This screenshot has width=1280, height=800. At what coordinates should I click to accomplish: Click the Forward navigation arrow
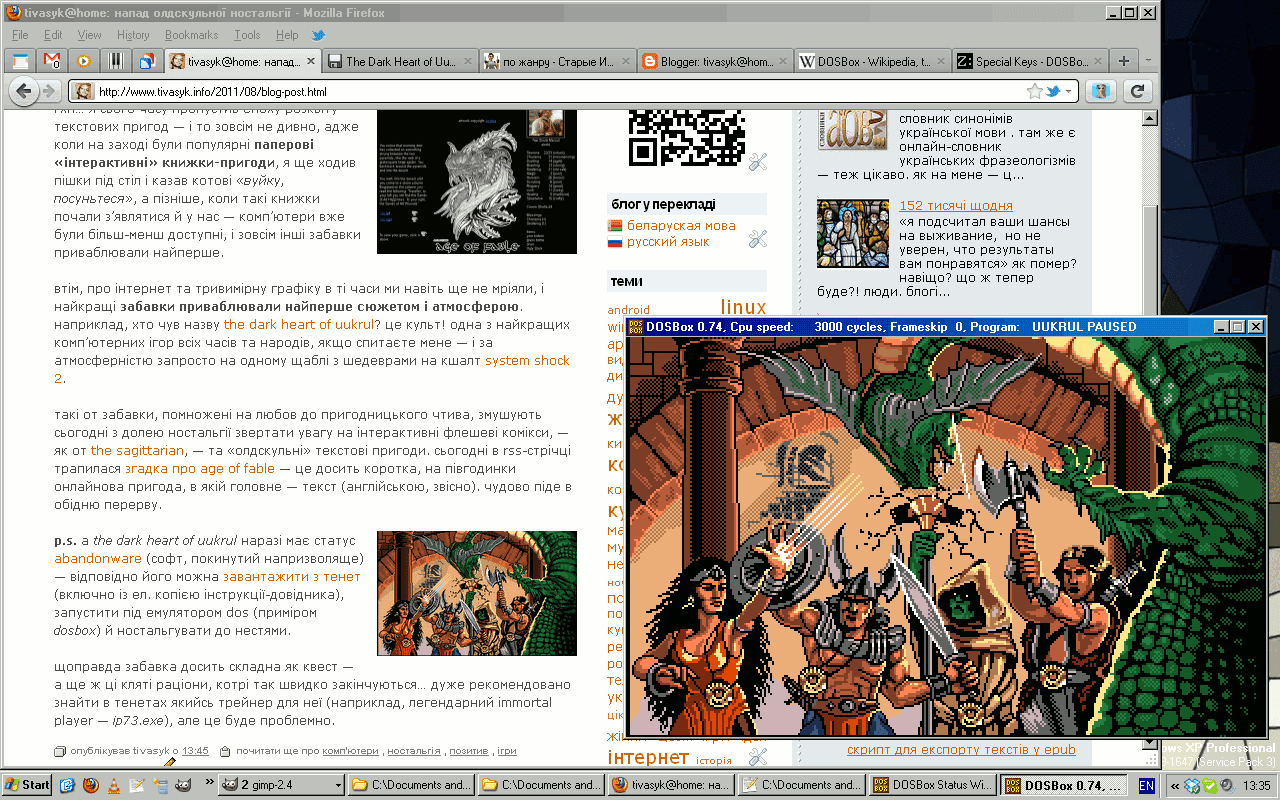point(49,91)
